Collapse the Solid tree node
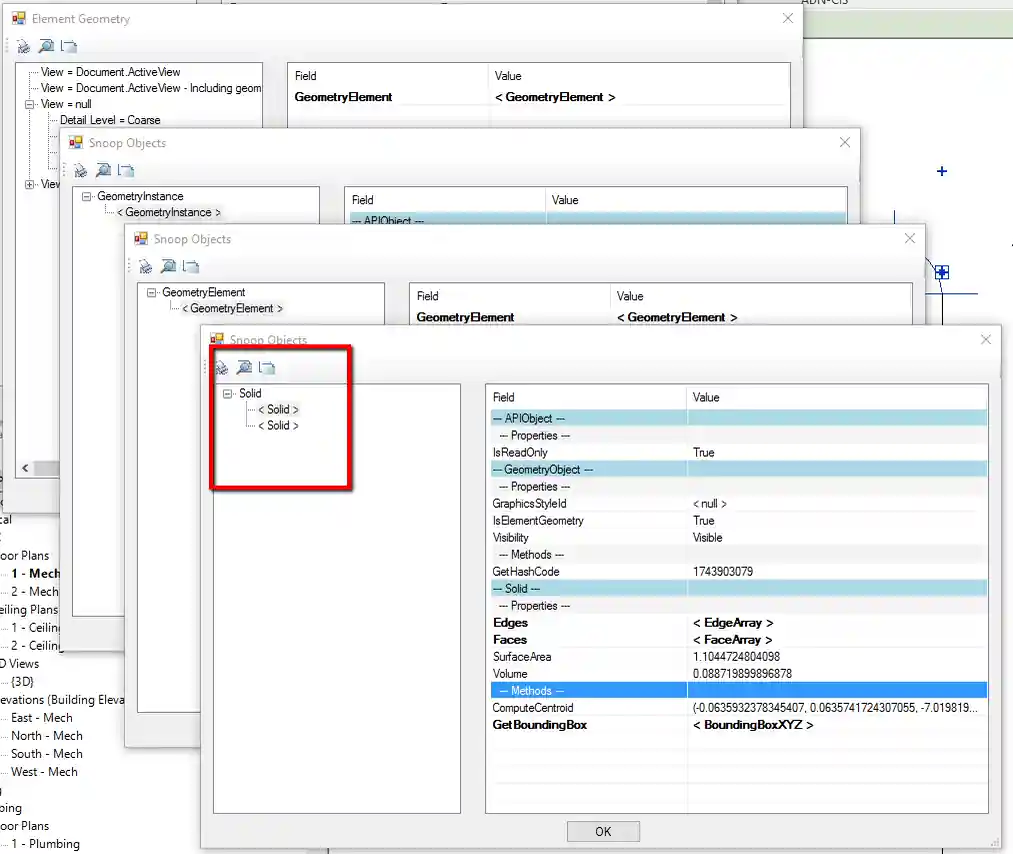The width and height of the screenshot is (1013, 854). pyautogui.click(x=228, y=394)
